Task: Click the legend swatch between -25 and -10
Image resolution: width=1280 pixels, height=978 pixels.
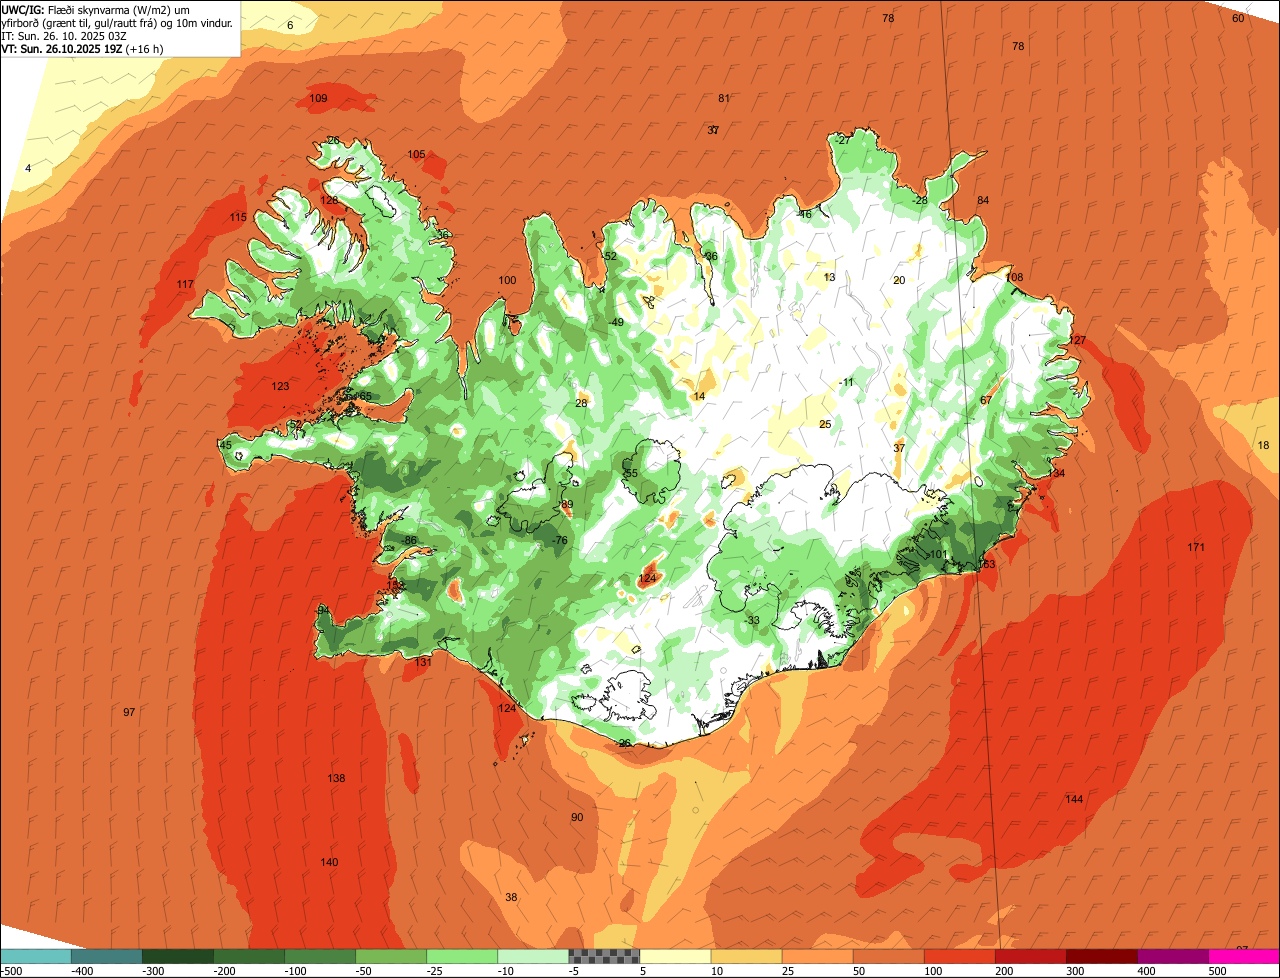Action: (x=461, y=956)
